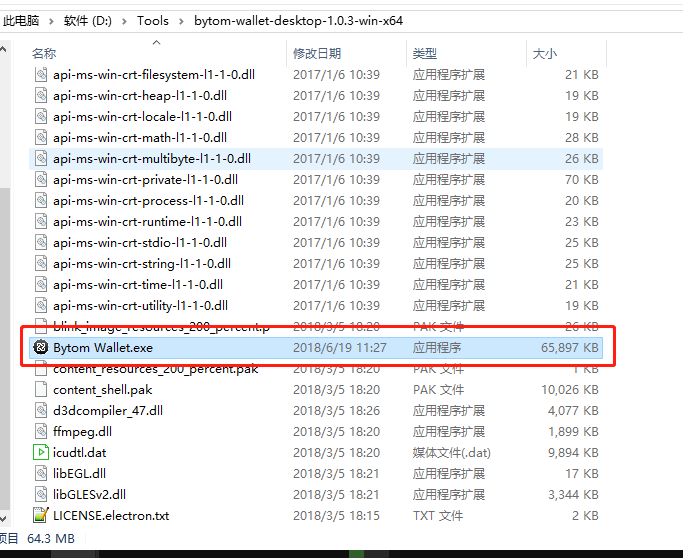Click the api-ms-win-crt-heap dll icon
Screen dimensions: 683x558
click(x=41, y=95)
